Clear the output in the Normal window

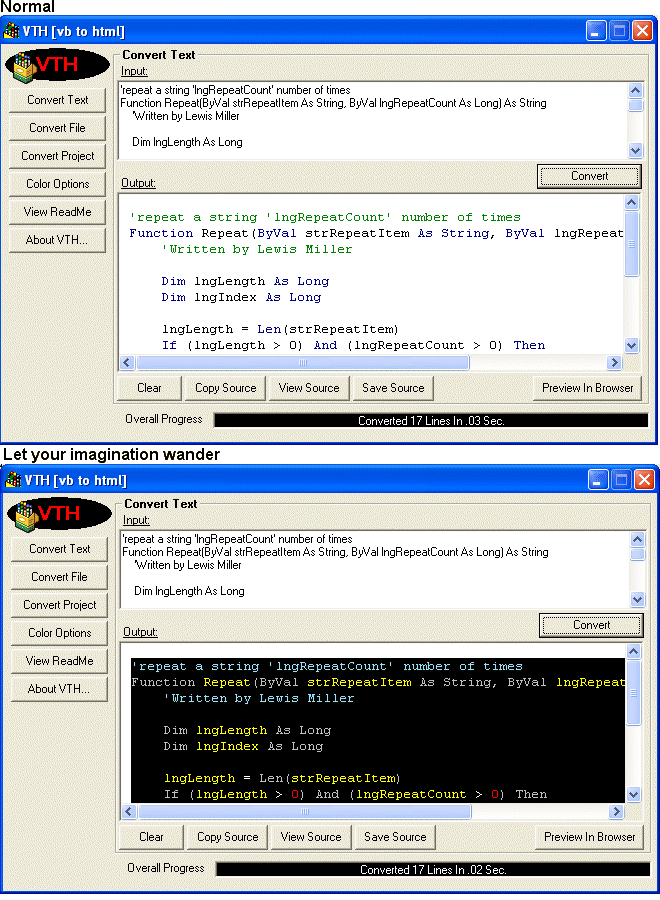pos(149,388)
